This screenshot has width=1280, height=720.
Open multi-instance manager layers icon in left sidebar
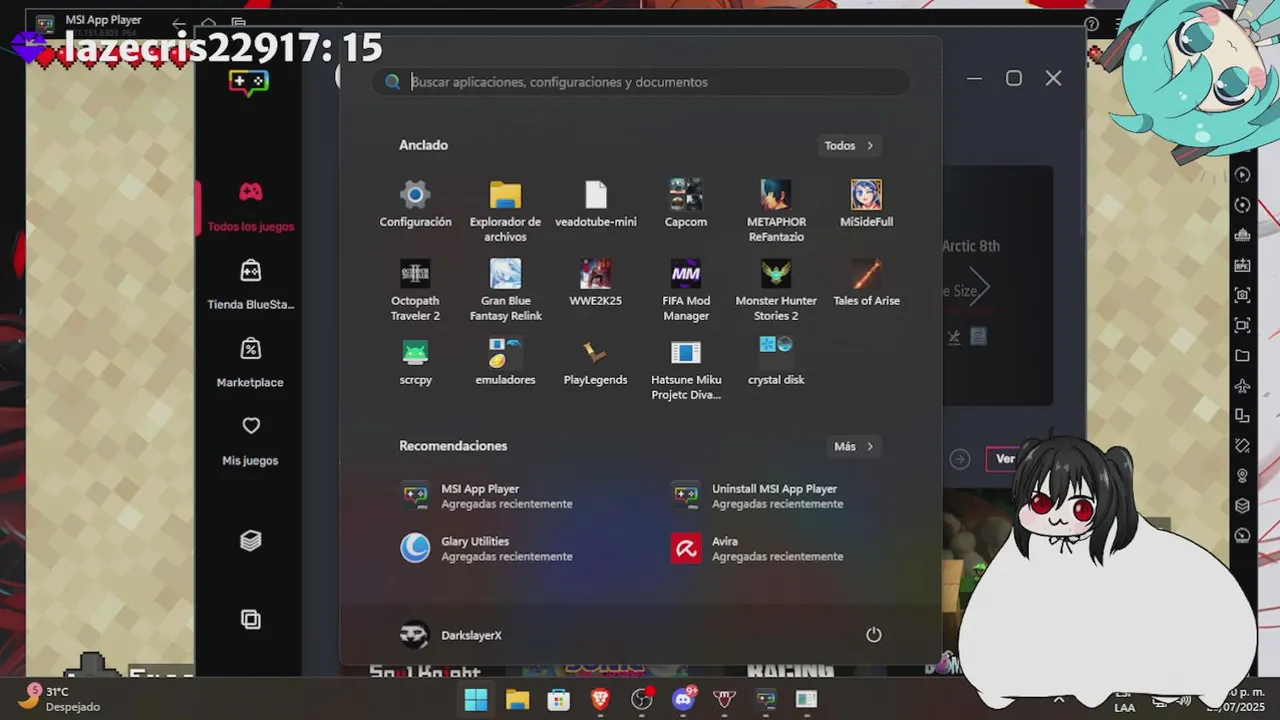250,540
